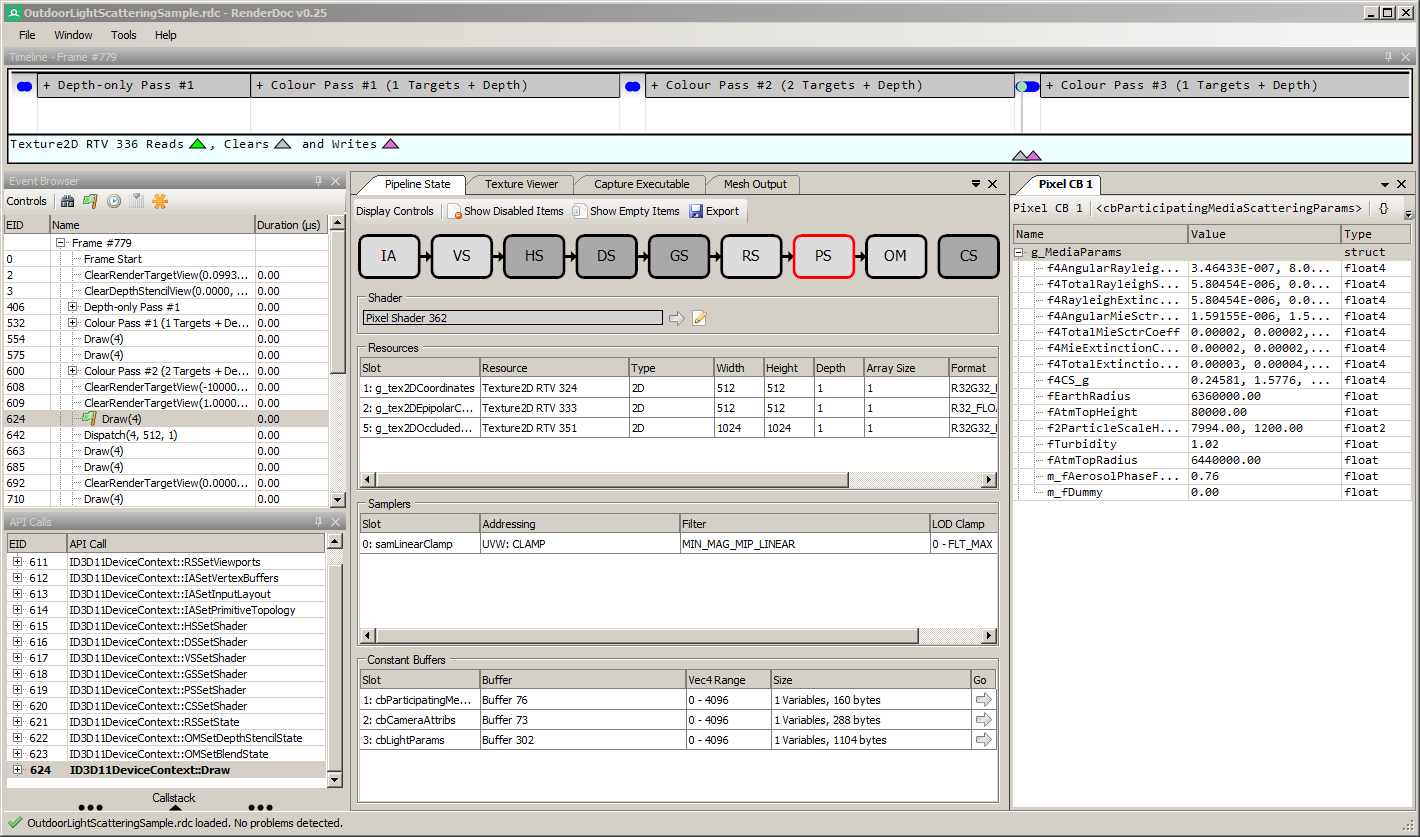Click the orange asterisk icon in Event Browser
Image resolution: width=1420 pixels, height=837 pixels.
tap(160, 201)
